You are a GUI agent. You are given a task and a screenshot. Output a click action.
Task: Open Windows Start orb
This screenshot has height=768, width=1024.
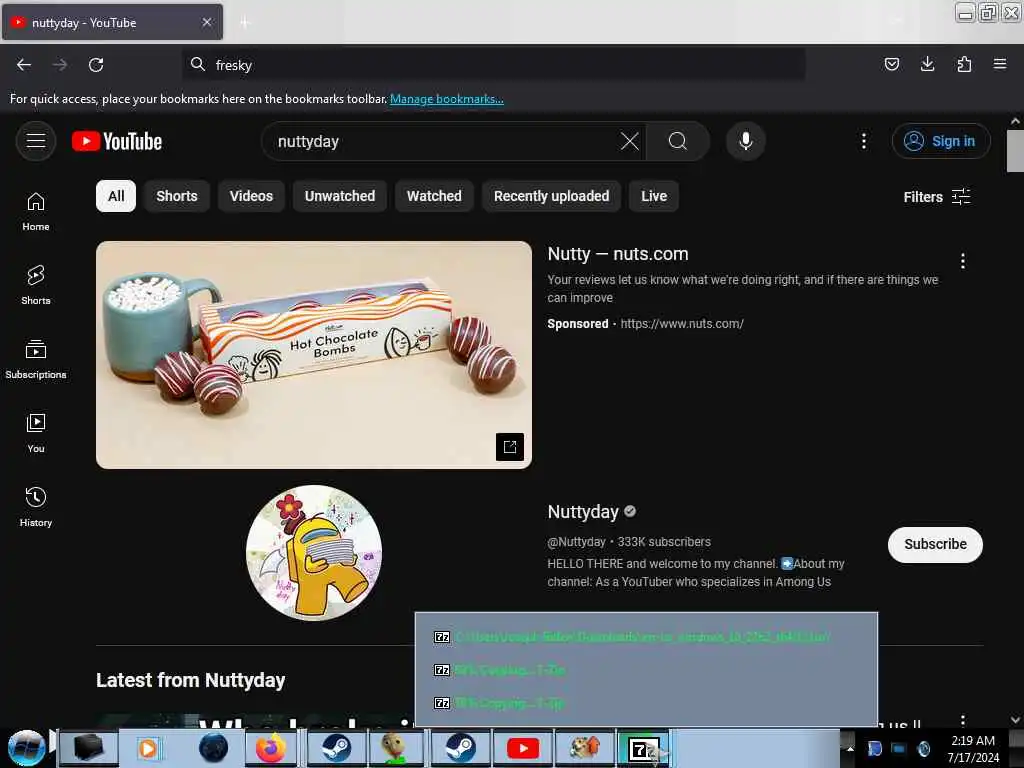click(x=26, y=748)
